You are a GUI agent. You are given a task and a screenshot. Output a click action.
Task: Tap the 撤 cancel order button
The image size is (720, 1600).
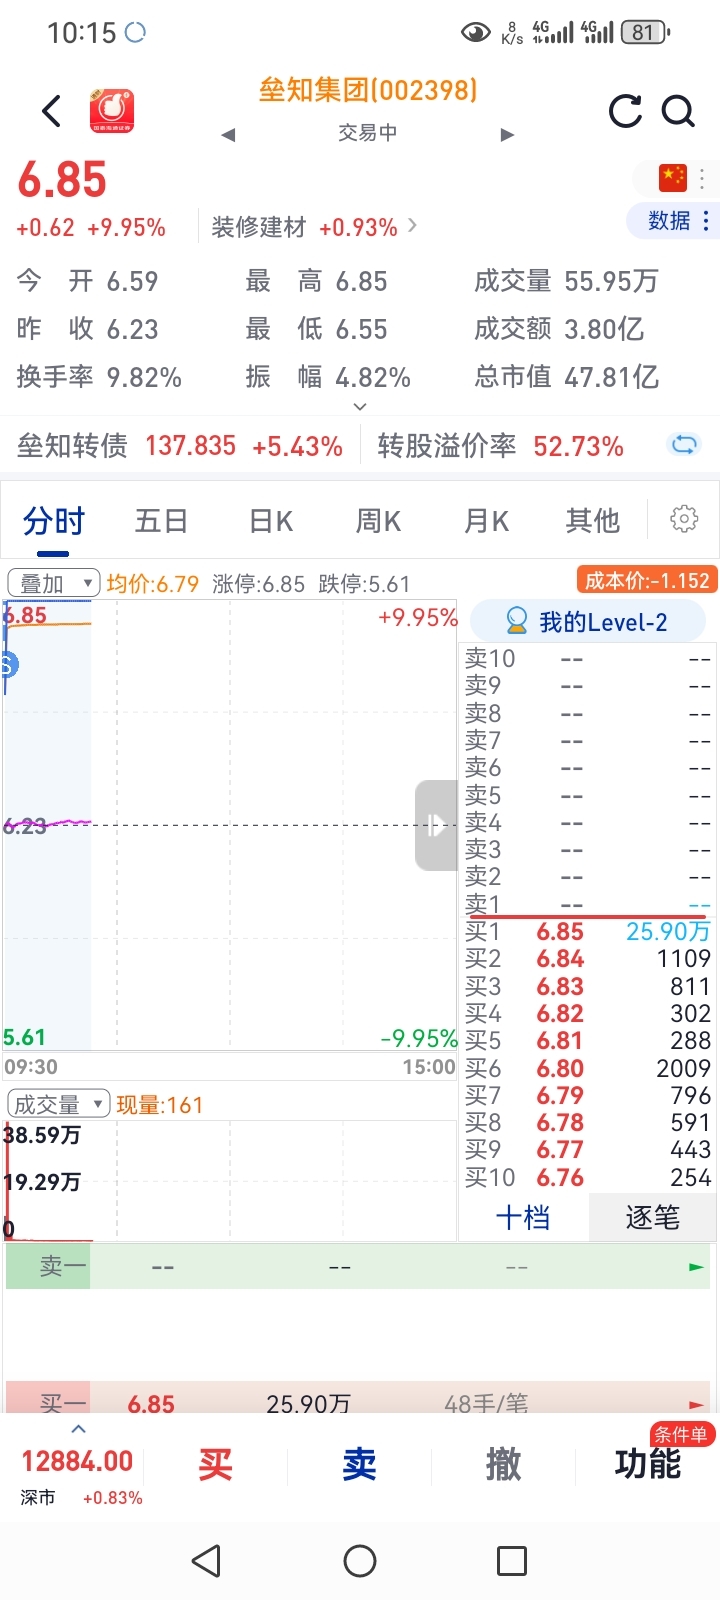503,1465
